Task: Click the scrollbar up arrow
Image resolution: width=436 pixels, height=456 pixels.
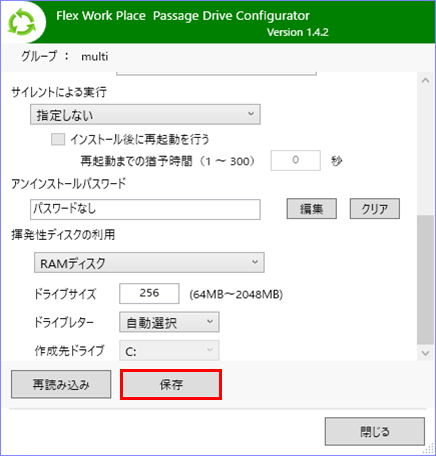Action: pos(425,81)
